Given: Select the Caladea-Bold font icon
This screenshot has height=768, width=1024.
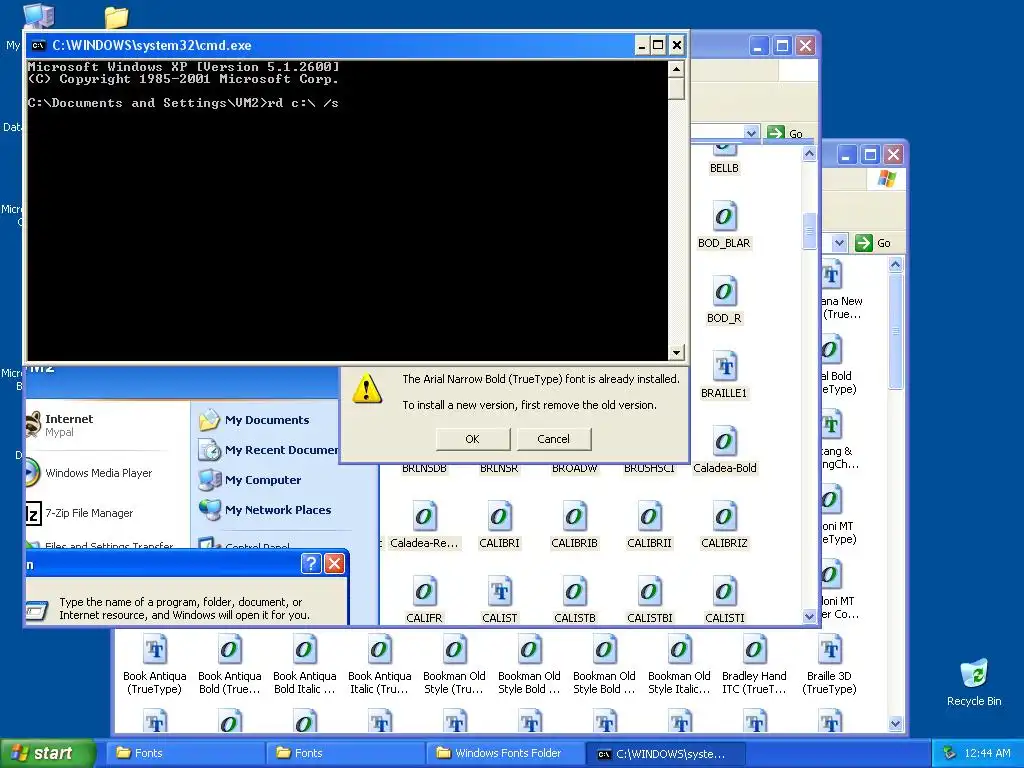Looking at the screenshot, I should pyautogui.click(x=724, y=441).
